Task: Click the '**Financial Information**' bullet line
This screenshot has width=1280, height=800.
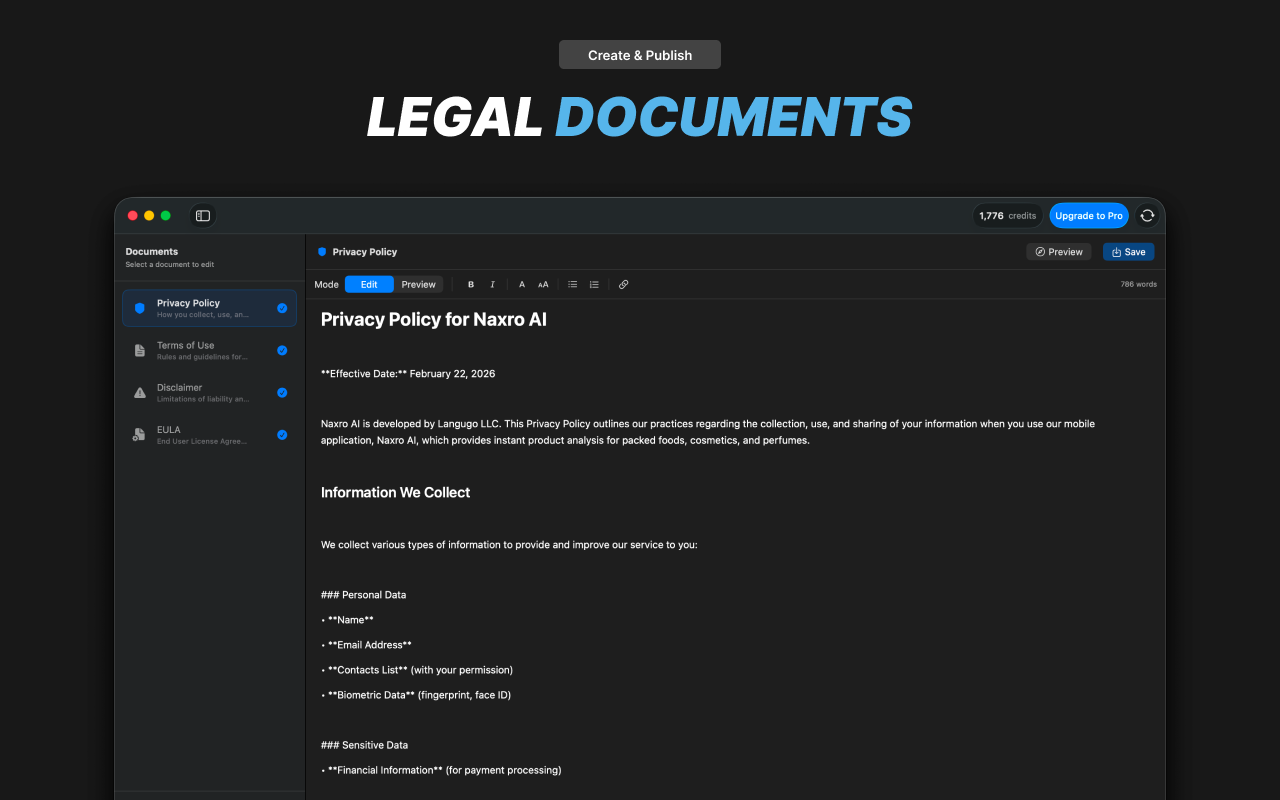Action: (441, 770)
